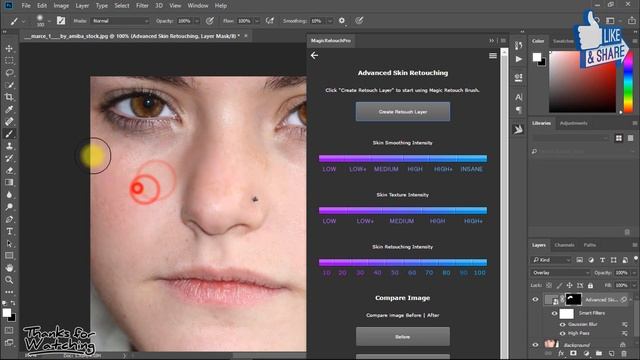Switch to the Adjustments tab
Screen dimensions: 640x360
point(573,123)
